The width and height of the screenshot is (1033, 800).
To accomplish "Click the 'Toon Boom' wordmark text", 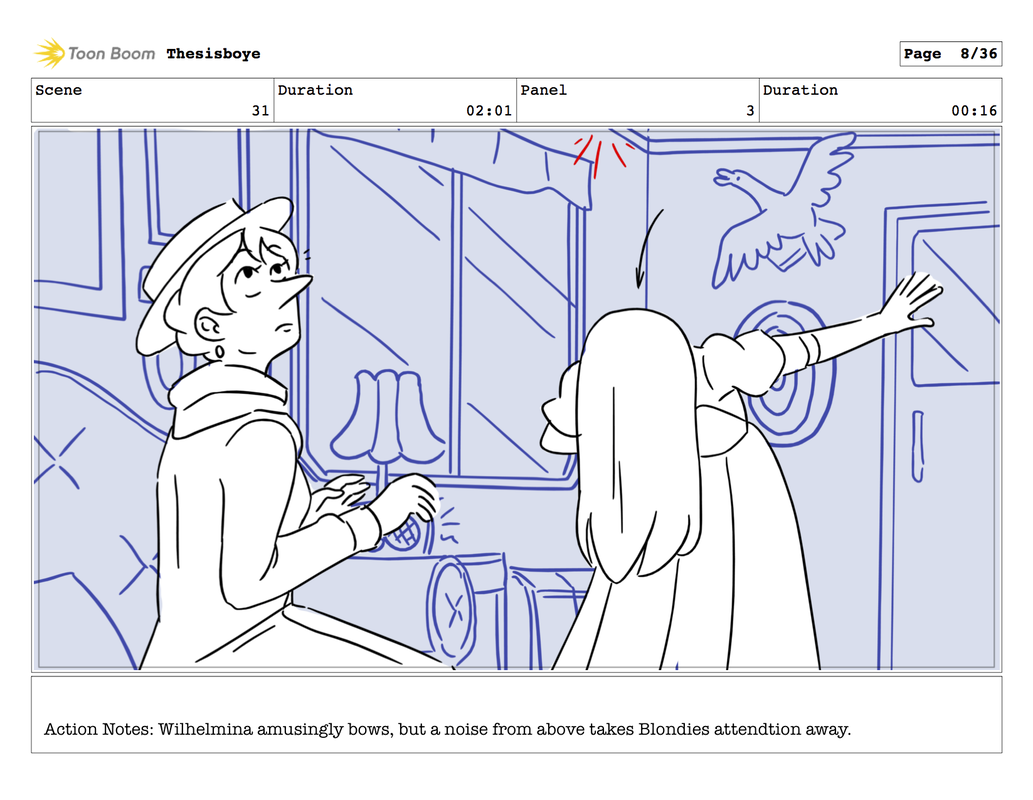I will tap(111, 53).
